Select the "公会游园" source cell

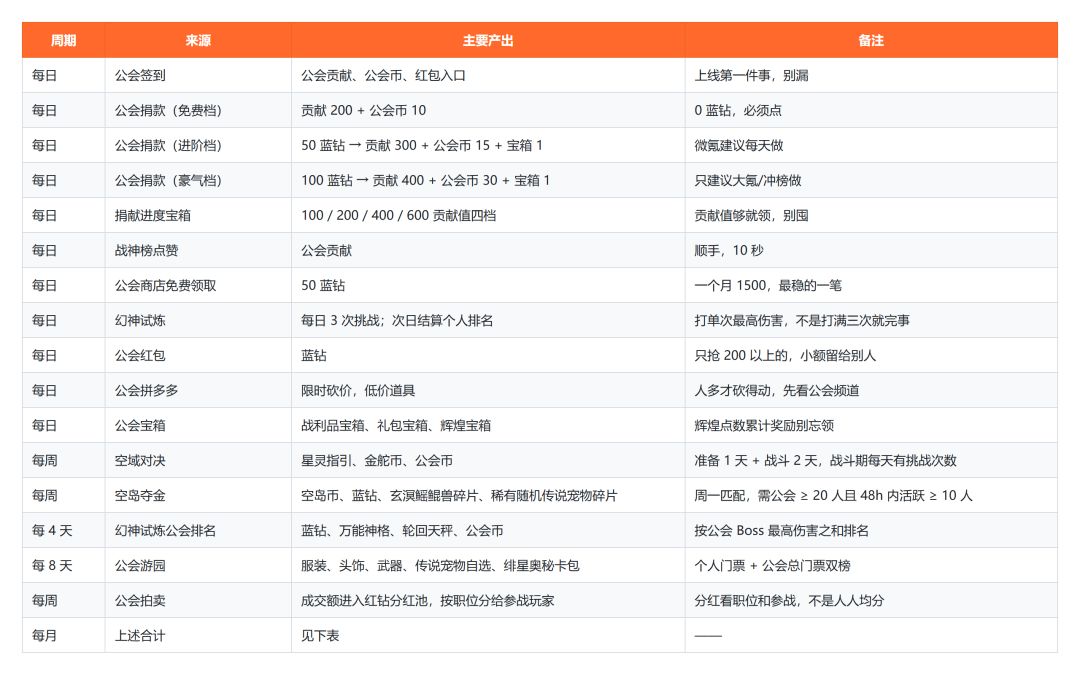[198, 566]
